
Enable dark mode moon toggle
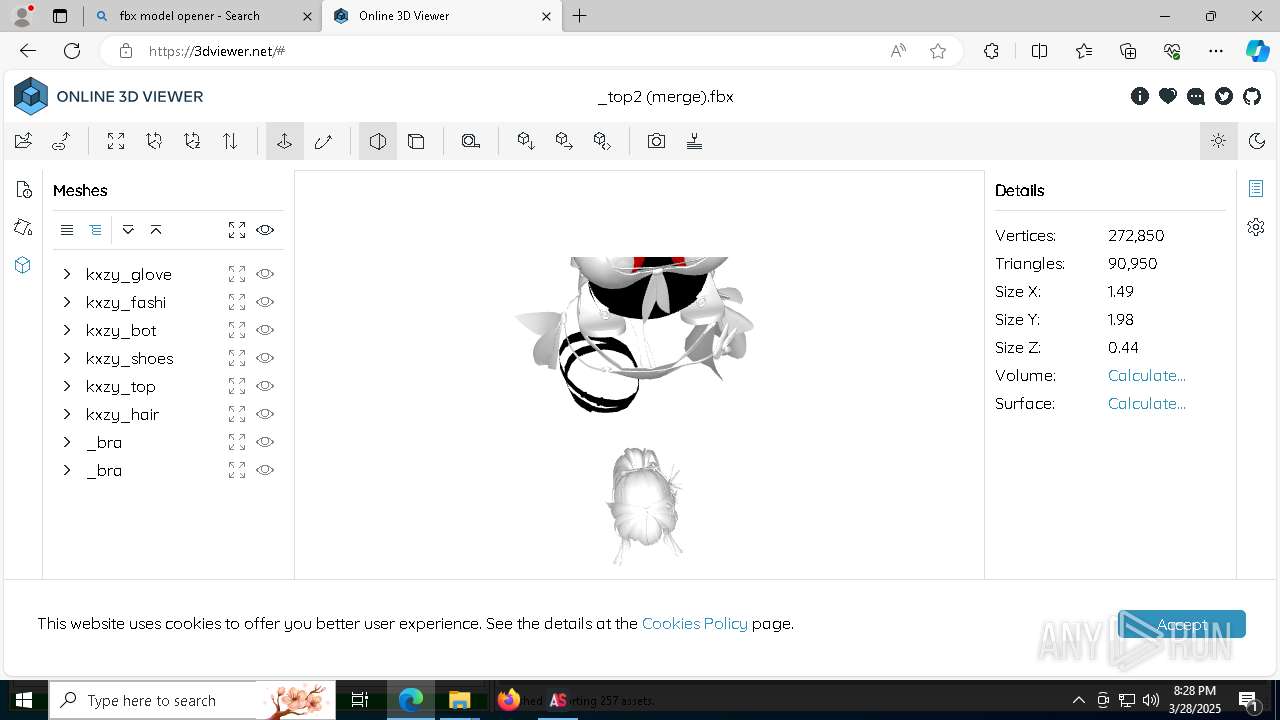pyautogui.click(x=1257, y=141)
